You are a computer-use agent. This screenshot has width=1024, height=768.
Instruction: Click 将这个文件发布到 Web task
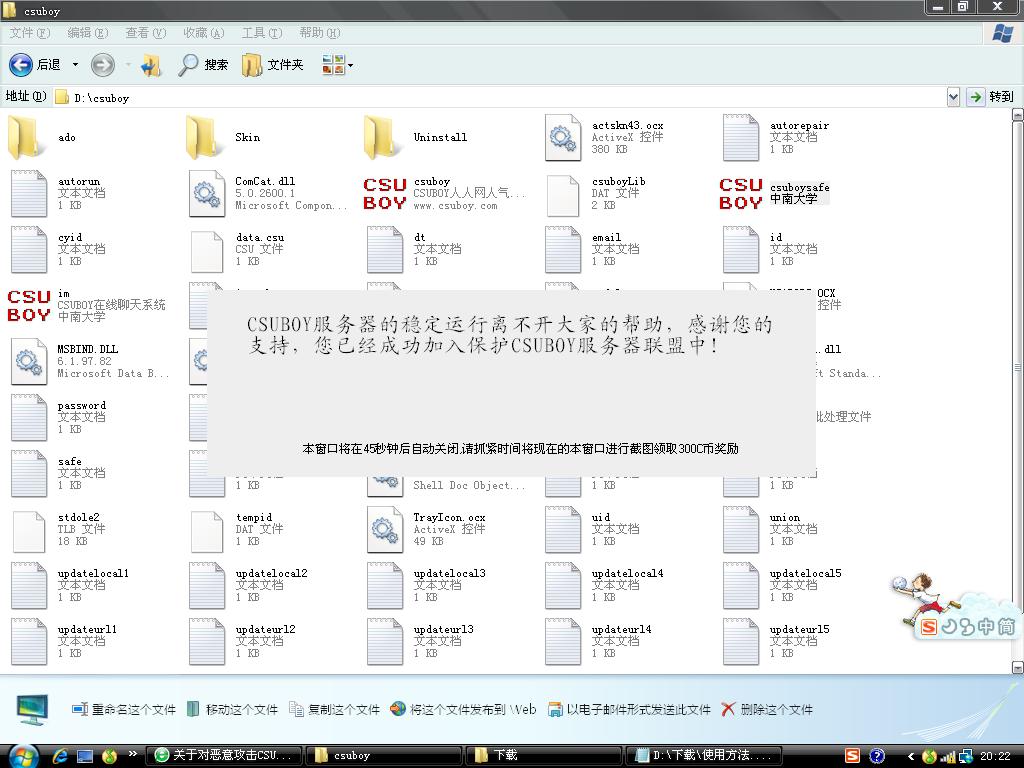click(463, 709)
